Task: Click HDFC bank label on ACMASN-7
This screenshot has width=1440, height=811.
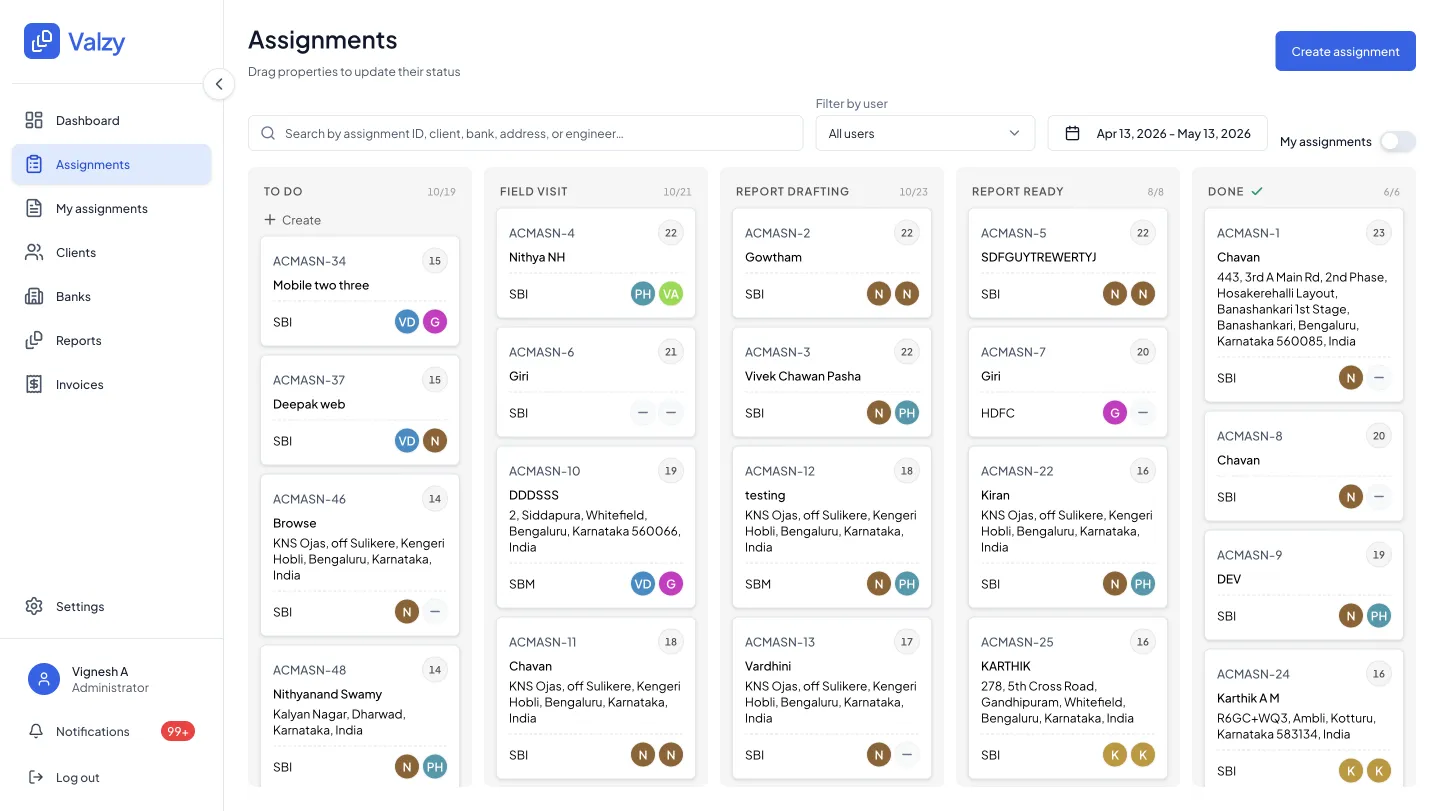Action: (998, 413)
